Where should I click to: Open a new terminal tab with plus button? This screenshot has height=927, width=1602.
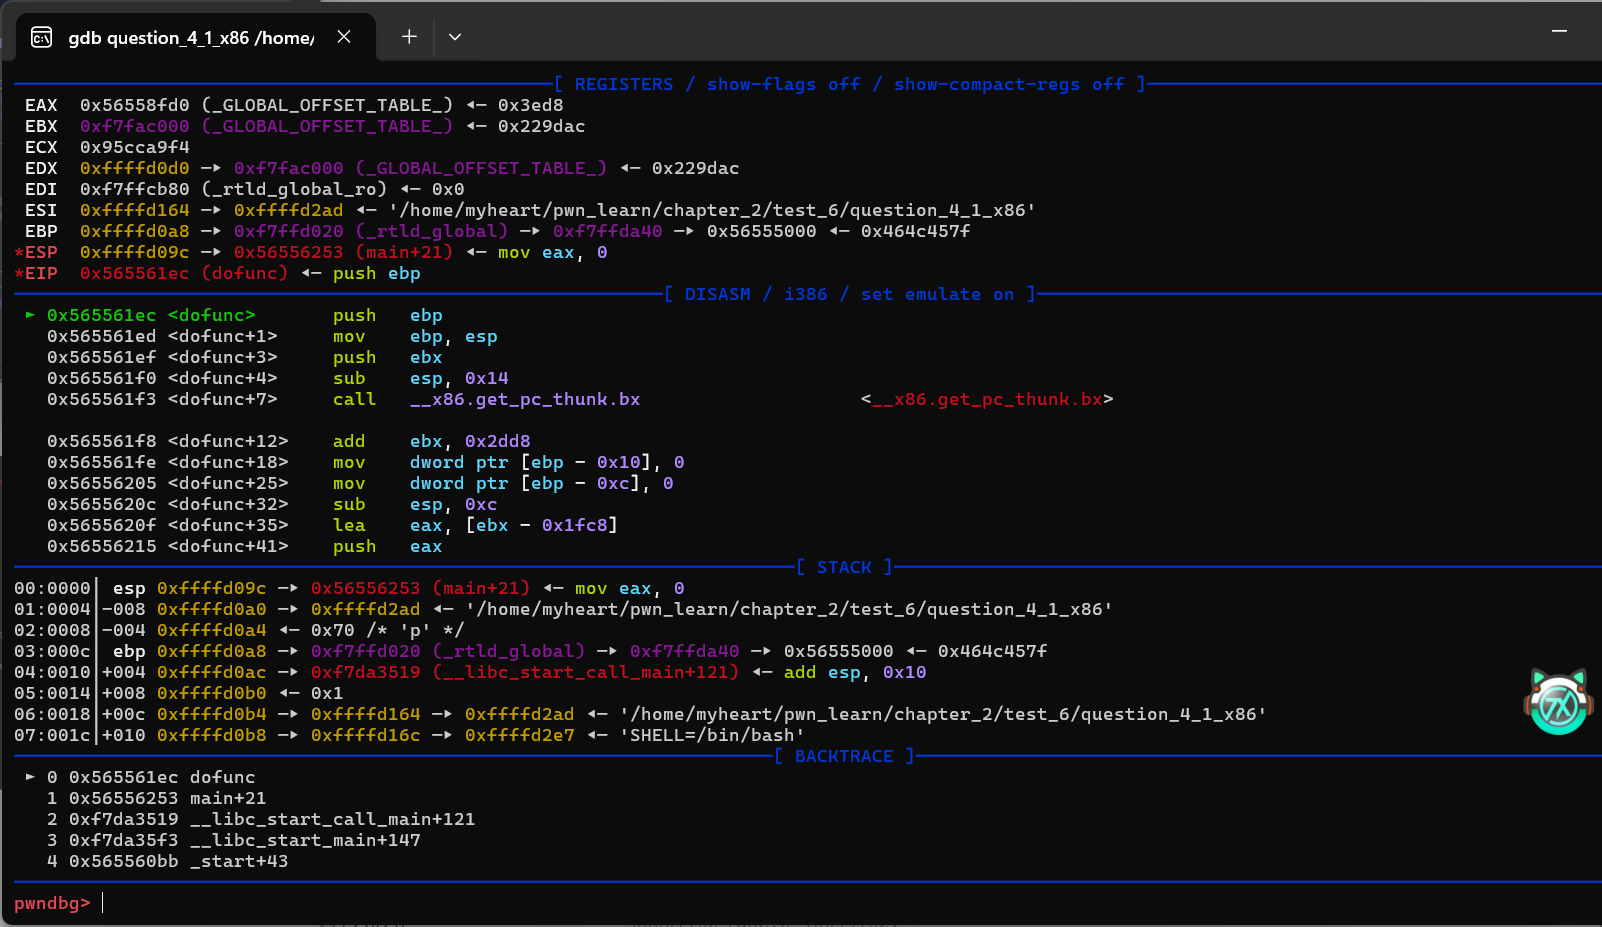409,37
